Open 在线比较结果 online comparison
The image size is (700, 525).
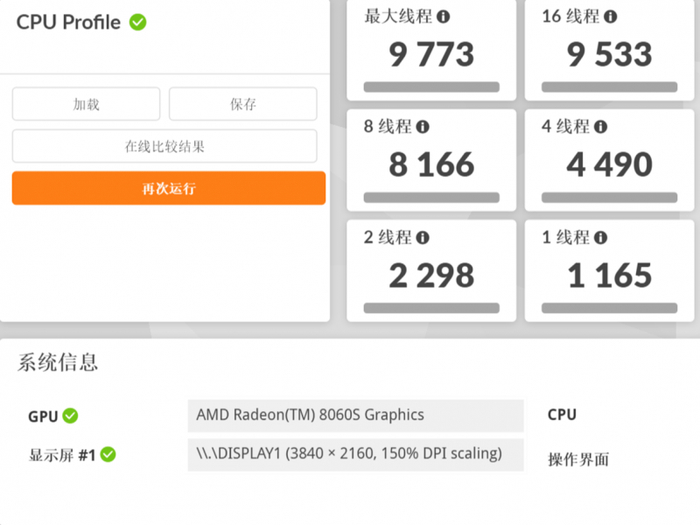coord(165,146)
